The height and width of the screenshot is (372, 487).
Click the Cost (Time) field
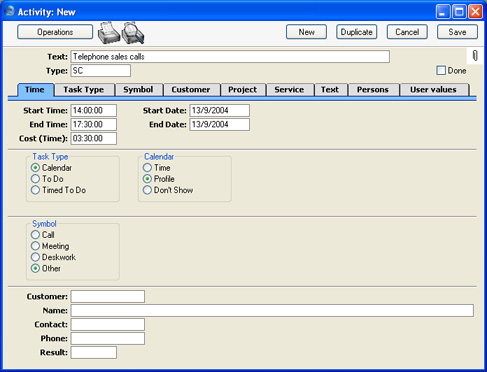click(94, 138)
